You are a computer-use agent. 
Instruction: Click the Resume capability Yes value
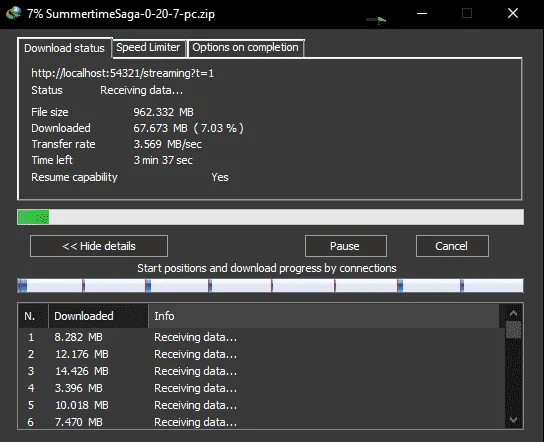point(220,177)
